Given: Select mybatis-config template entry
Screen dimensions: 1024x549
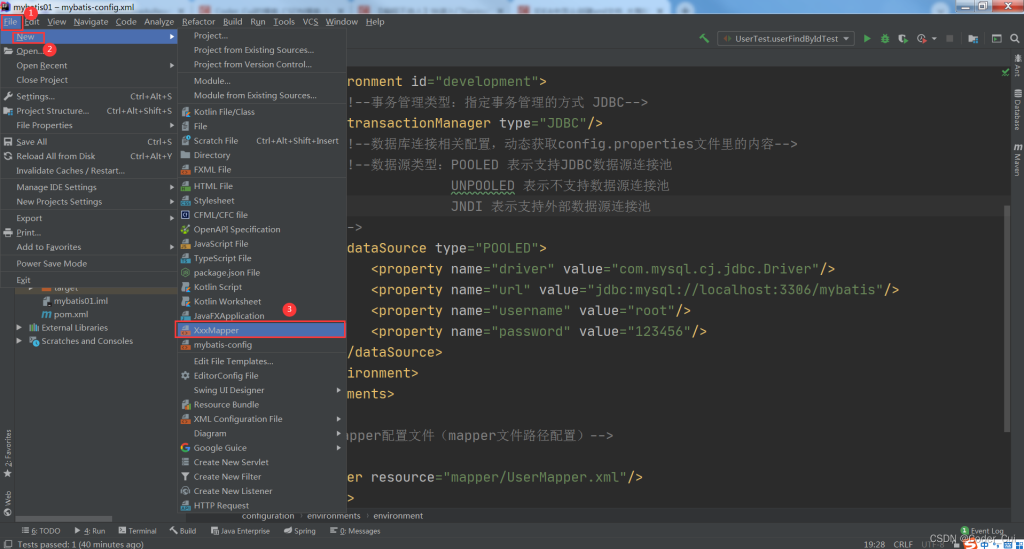Looking at the screenshot, I should [261, 345].
